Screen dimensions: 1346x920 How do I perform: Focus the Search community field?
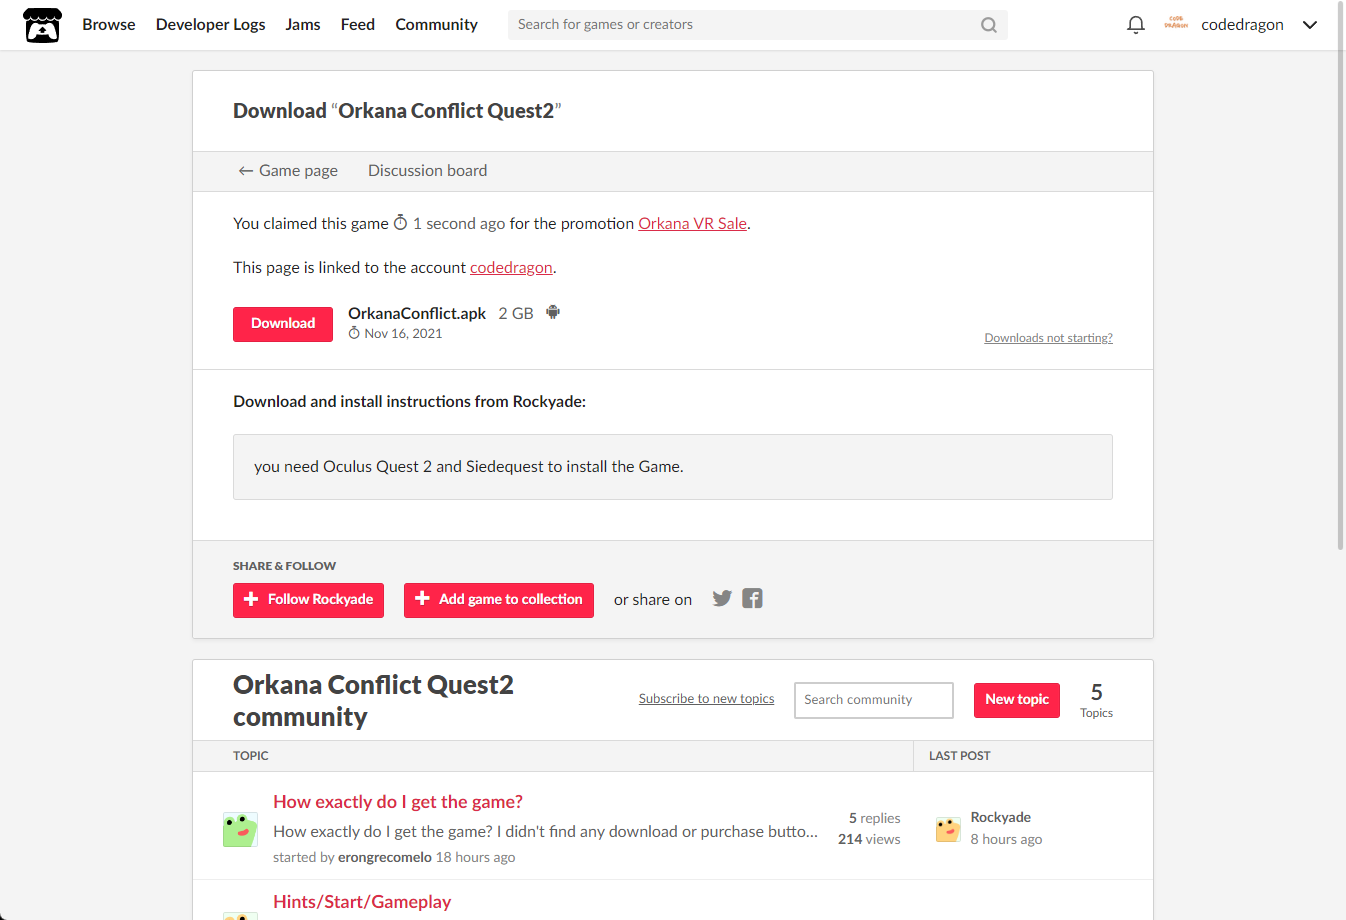874,700
